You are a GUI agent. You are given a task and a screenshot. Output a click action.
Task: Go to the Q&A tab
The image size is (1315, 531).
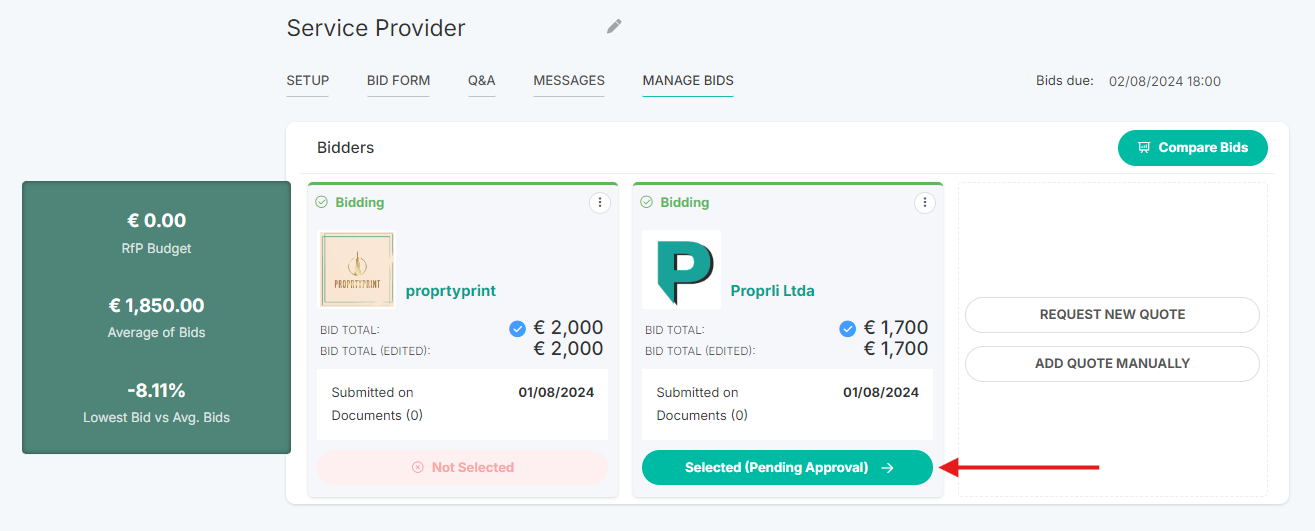(x=482, y=81)
